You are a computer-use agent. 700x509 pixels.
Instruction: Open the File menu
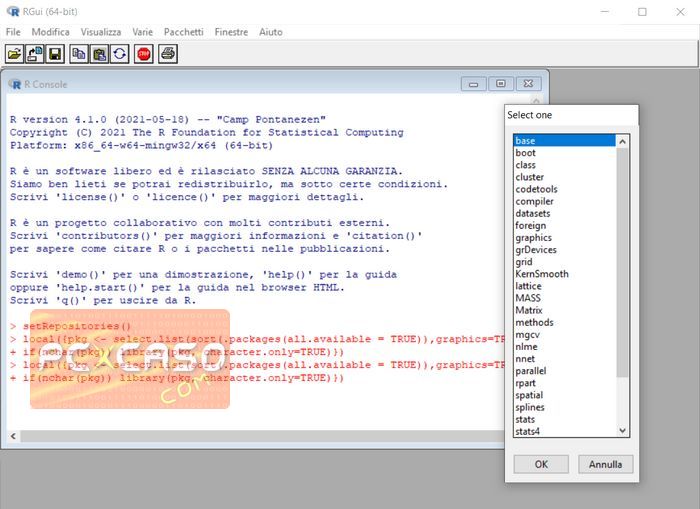13,32
